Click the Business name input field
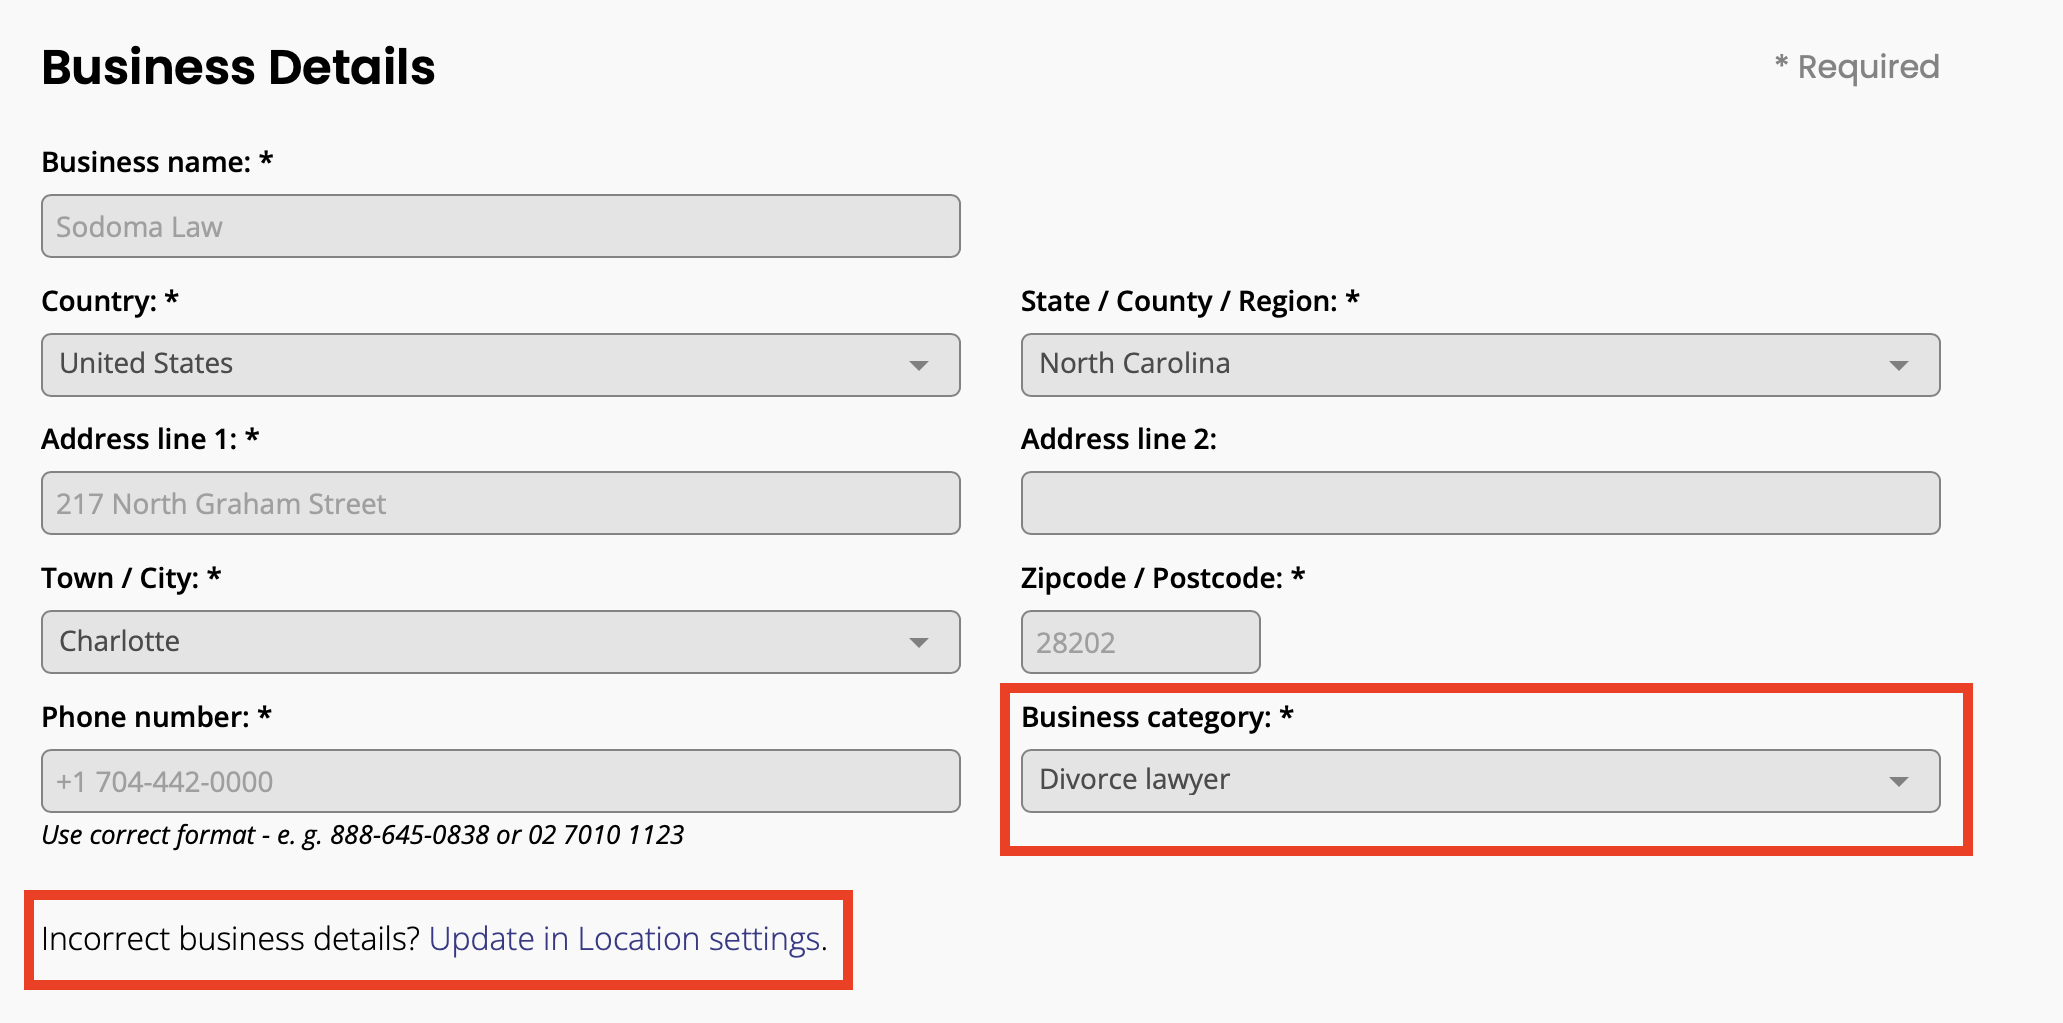The image size is (2063, 1023). coord(500,226)
